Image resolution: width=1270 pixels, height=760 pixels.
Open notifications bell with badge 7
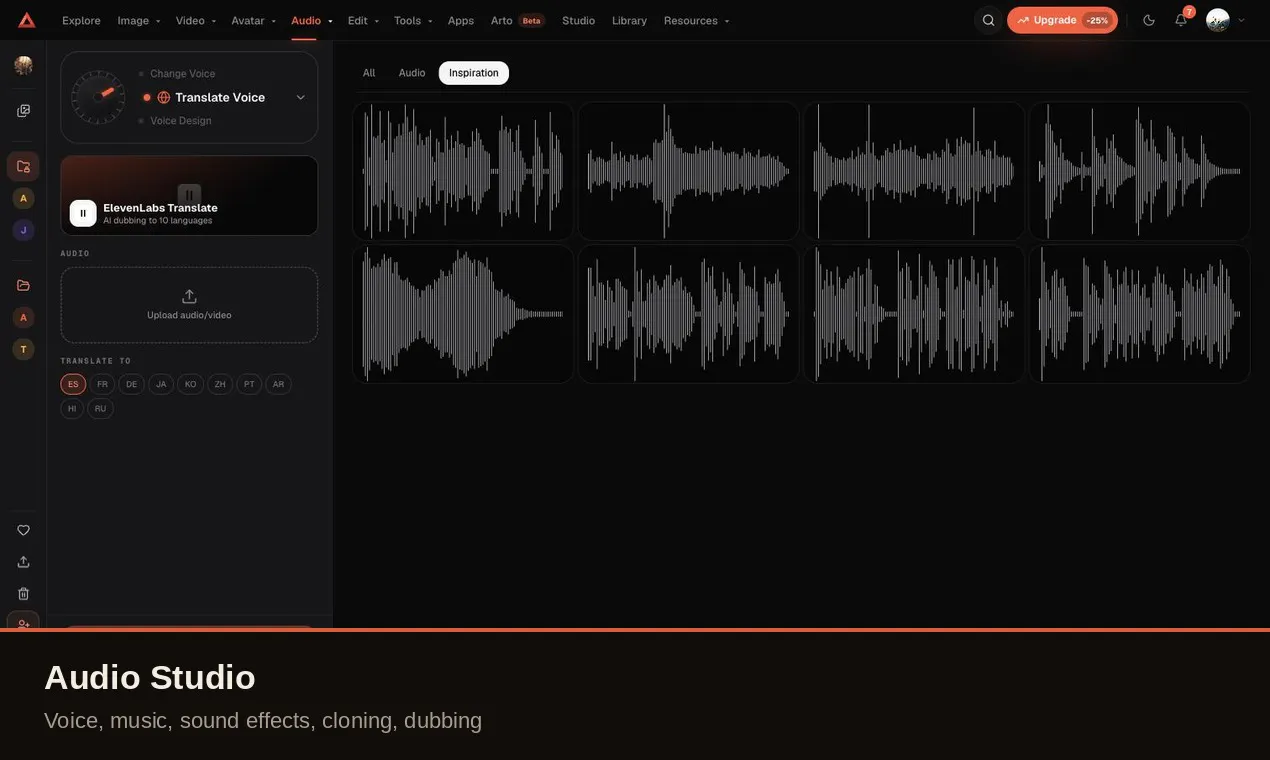(x=1181, y=20)
